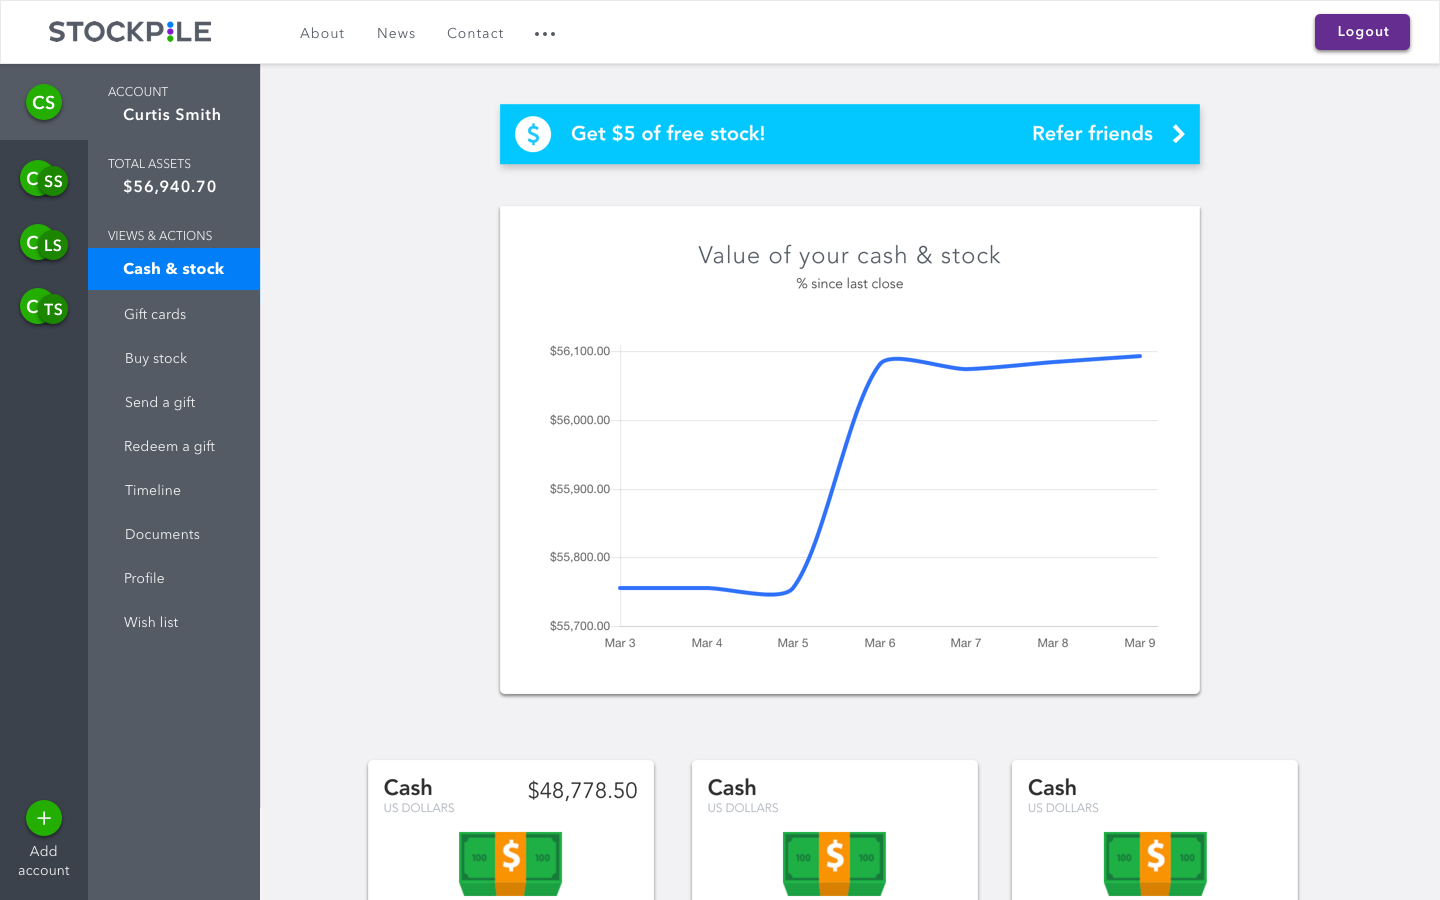Open the About page

click(x=322, y=34)
